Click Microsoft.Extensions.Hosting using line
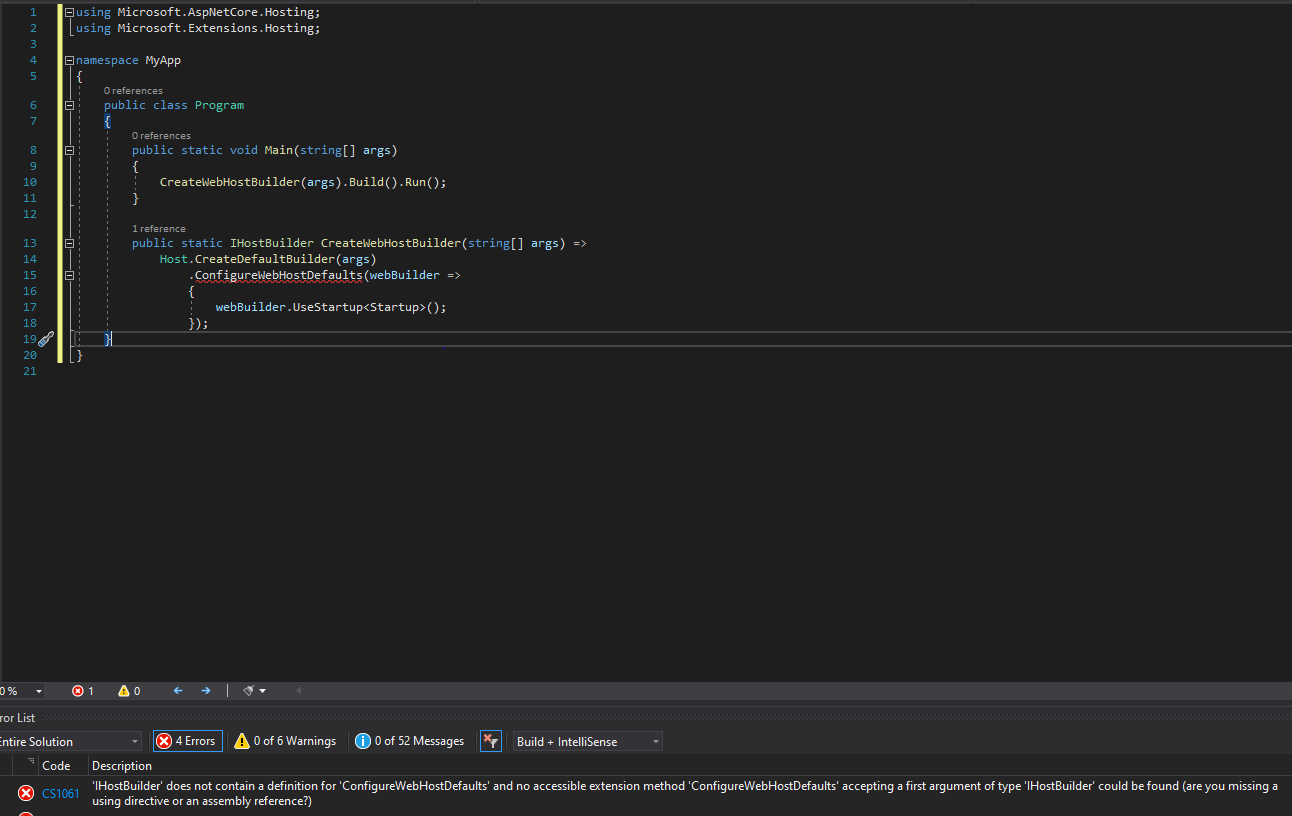The width and height of the screenshot is (1292, 816). pyautogui.click(x=198, y=28)
